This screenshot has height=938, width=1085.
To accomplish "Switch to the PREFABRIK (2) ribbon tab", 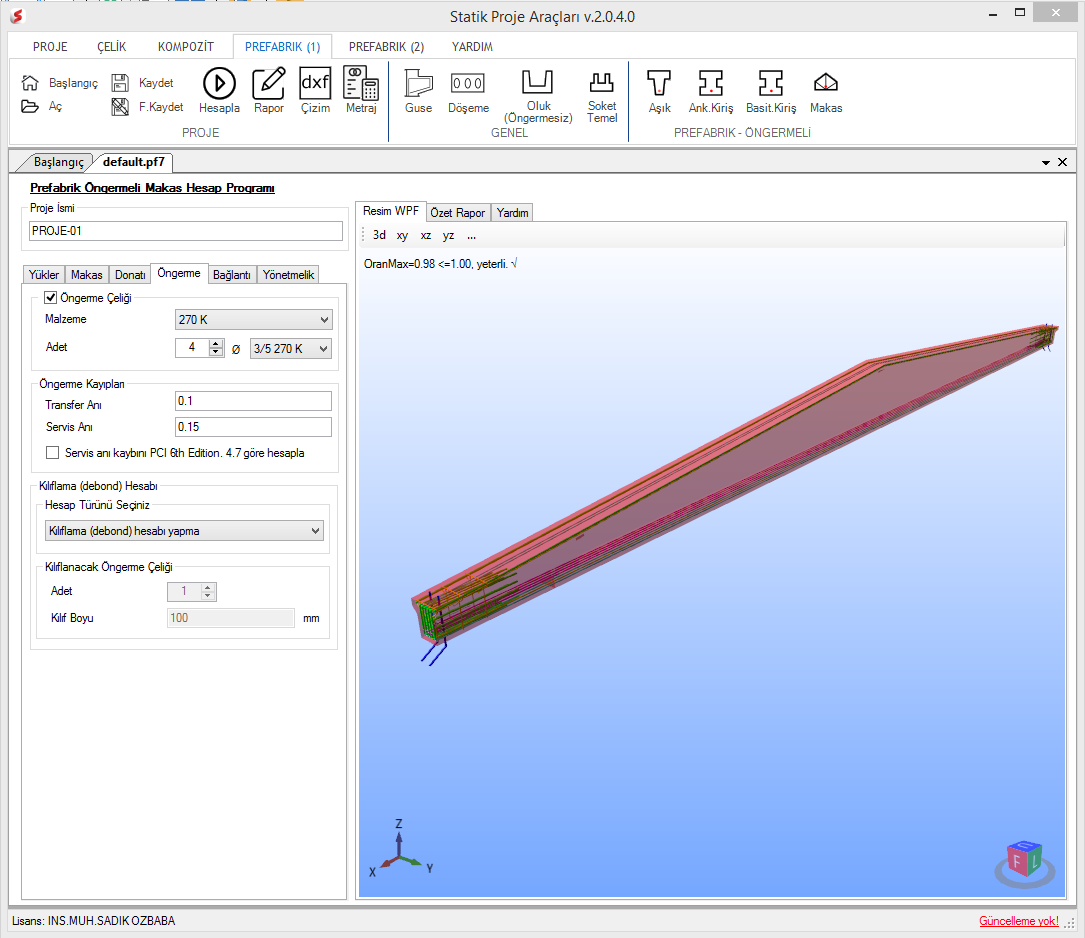I will coord(386,47).
